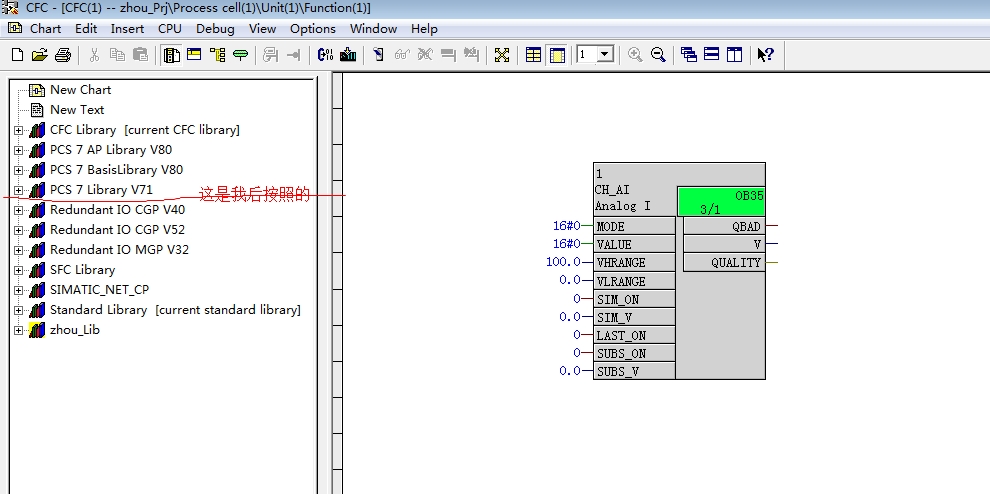The width and height of the screenshot is (990, 494).
Task: Toggle the sheet view icon
Action: point(557,55)
